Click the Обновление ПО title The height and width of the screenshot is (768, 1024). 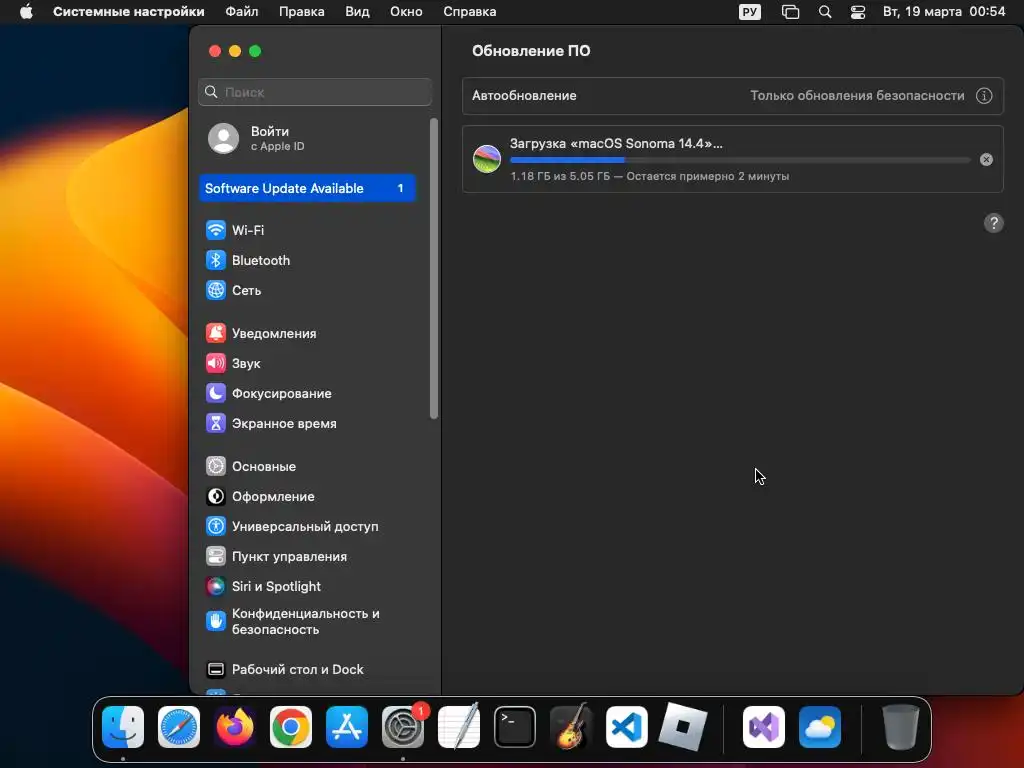click(531, 51)
